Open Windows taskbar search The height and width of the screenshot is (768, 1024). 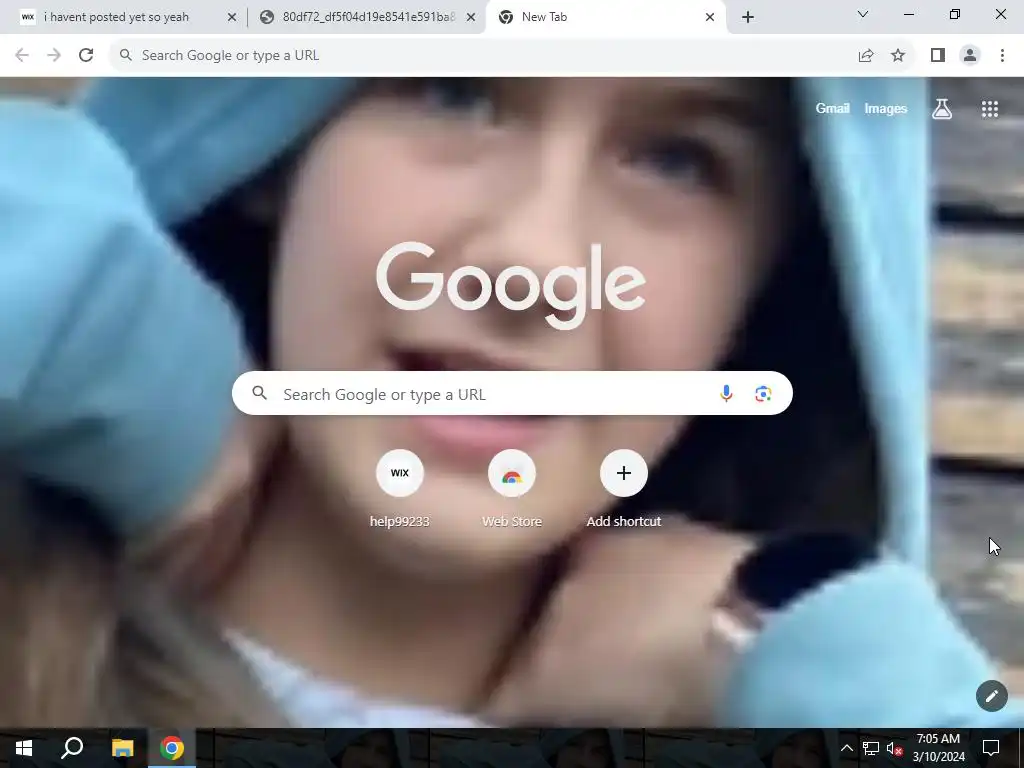coord(72,748)
